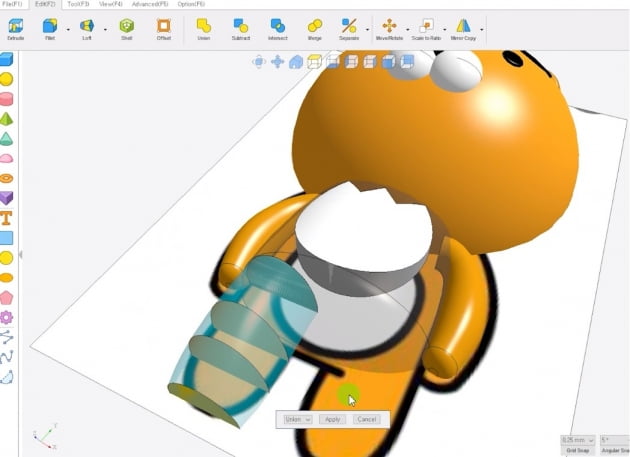Choose the Subtract boolean tool
630x457 pixels.
click(x=241, y=29)
